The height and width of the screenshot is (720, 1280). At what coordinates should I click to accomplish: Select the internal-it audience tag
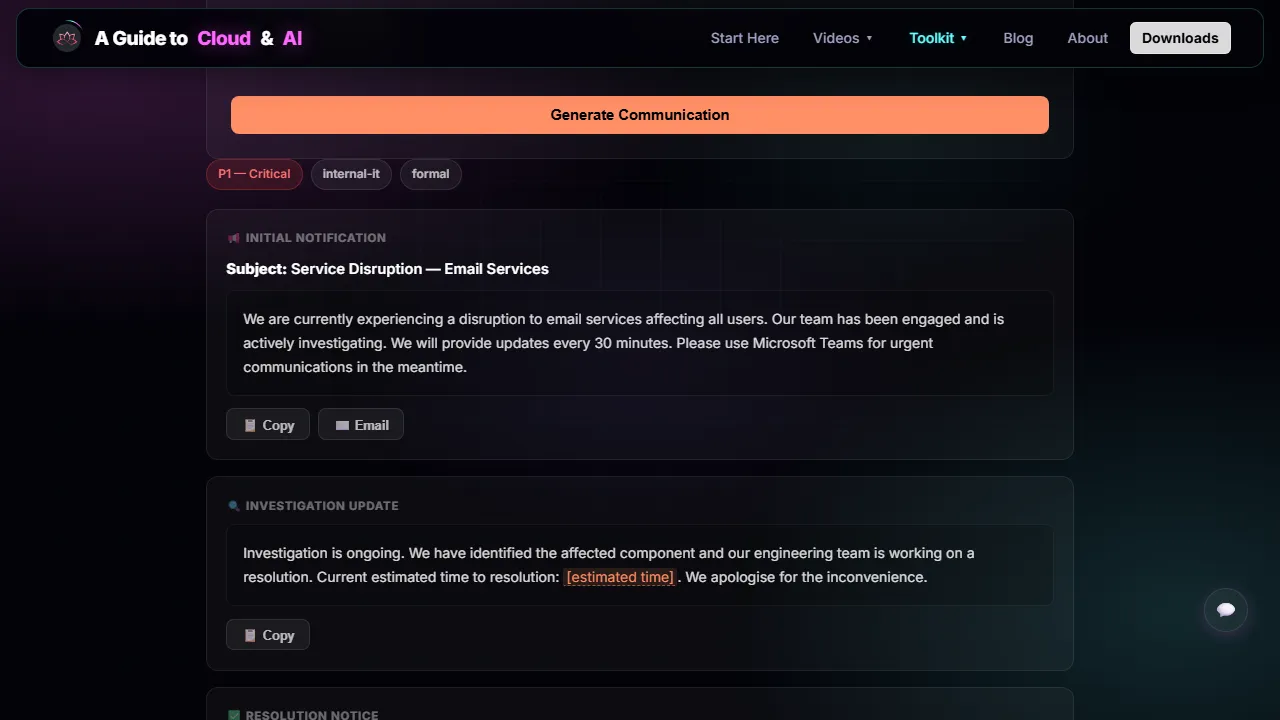pyautogui.click(x=351, y=174)
